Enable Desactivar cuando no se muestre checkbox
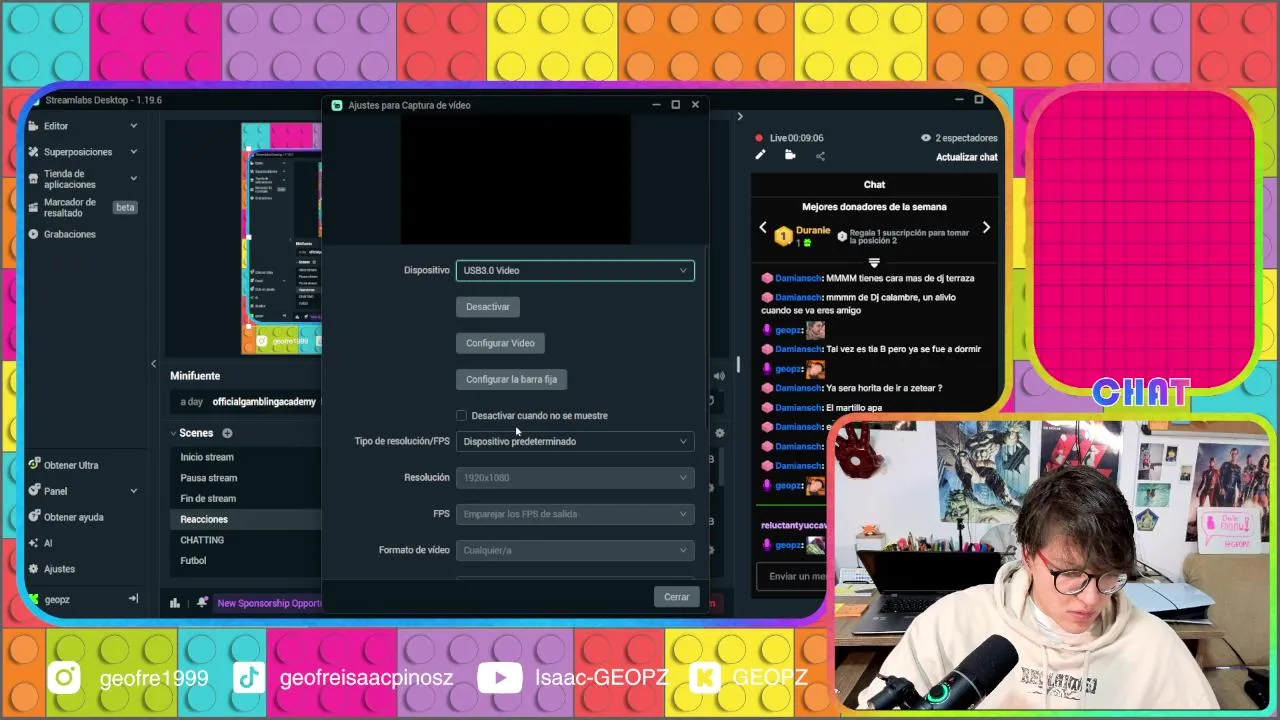The height and width of the screenshot is (720, 1280). [x=461, y=416]
